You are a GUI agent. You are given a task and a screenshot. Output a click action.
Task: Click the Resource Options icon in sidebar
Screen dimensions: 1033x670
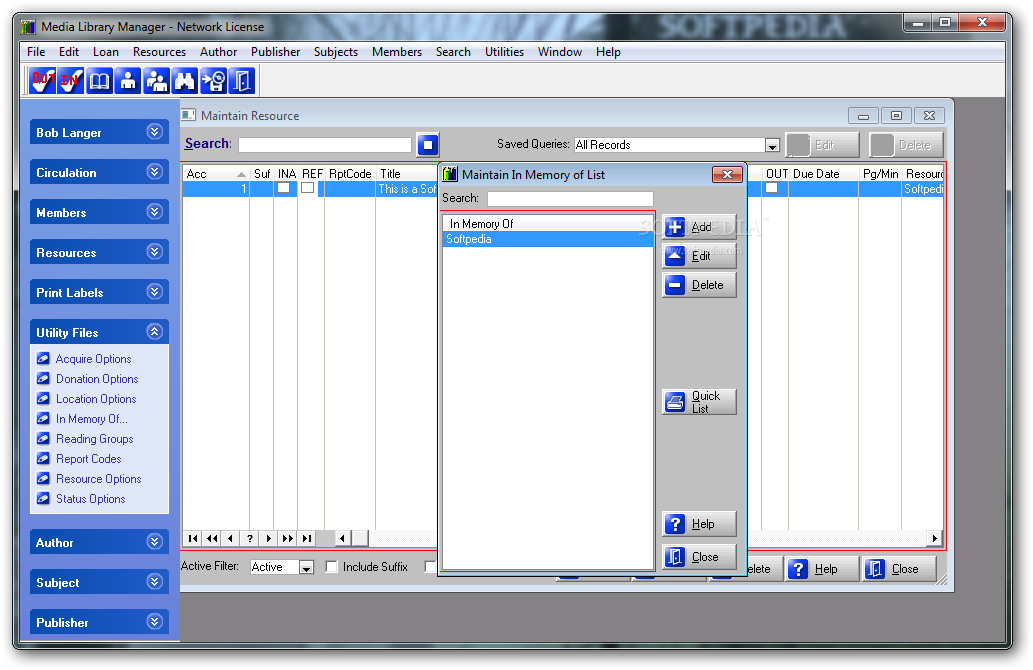43,478
